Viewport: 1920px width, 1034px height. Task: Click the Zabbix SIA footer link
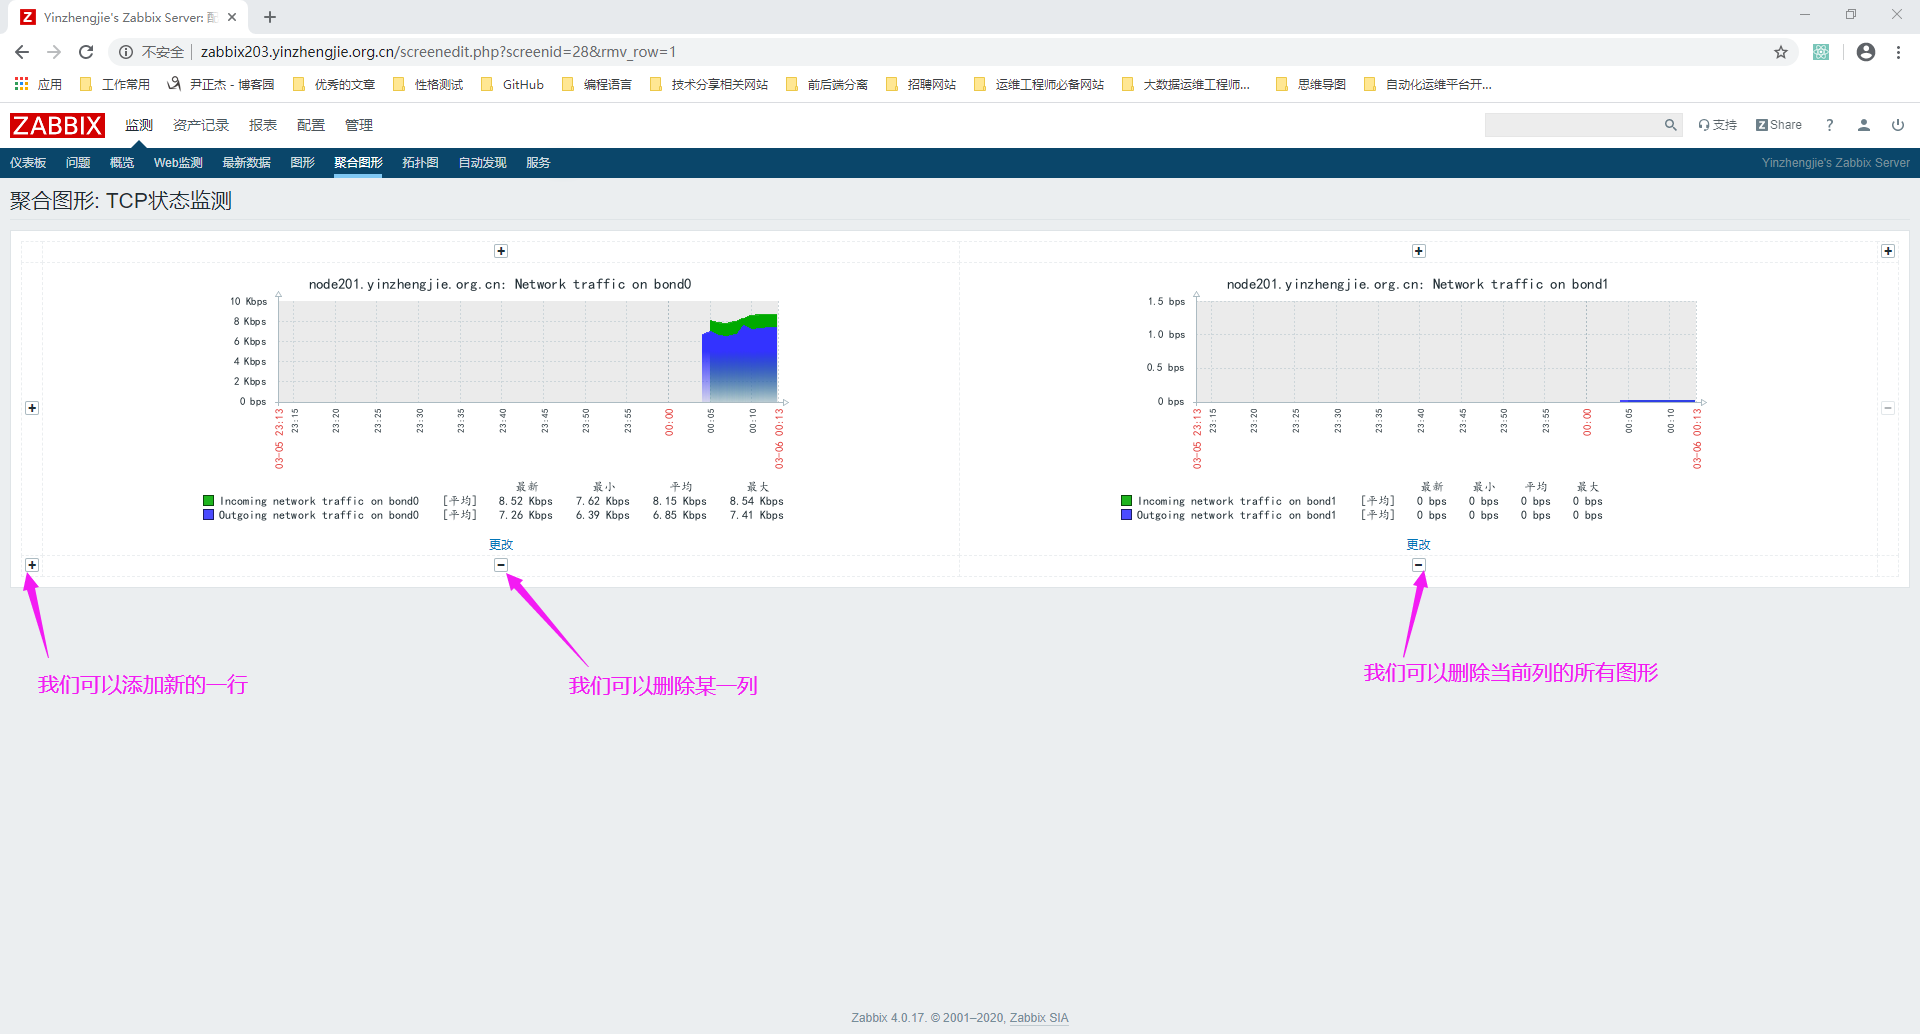(x=1039, y=1018)
